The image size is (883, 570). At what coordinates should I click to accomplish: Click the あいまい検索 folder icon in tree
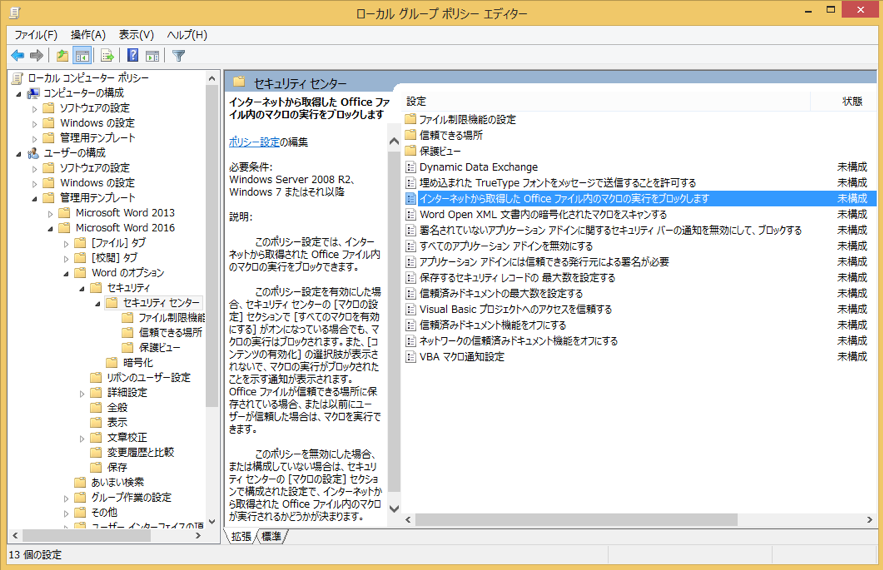tap(81, 482)
